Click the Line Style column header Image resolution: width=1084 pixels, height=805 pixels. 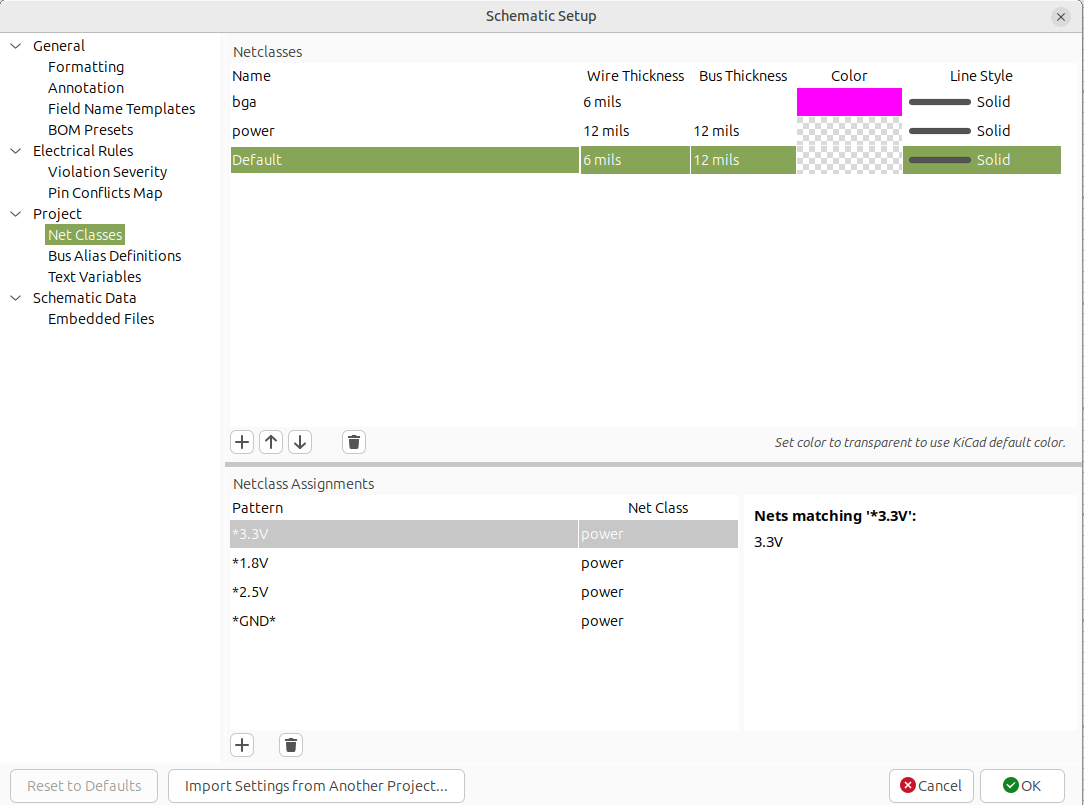[x=982, y=76]
